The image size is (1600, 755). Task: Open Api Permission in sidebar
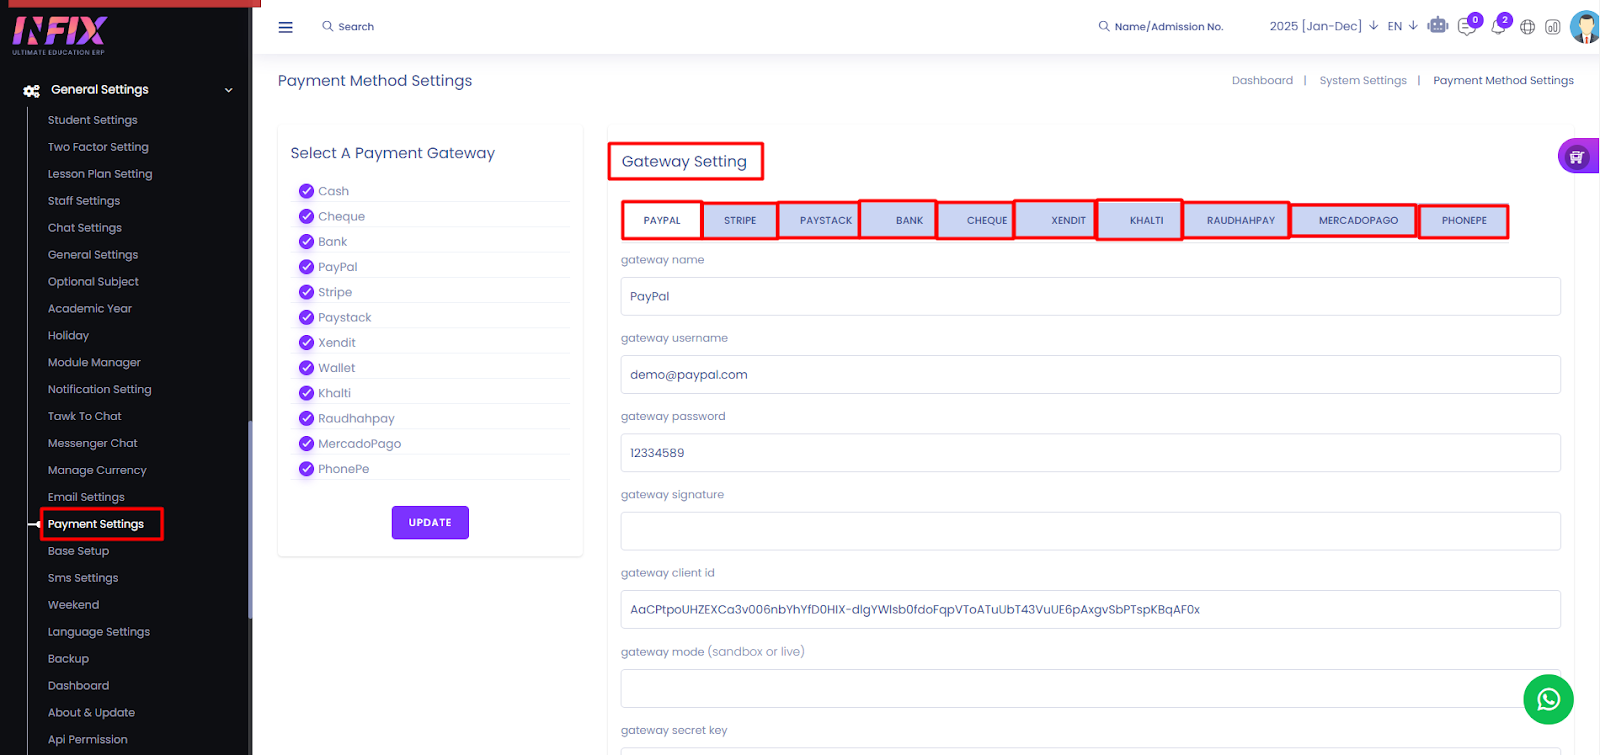[x=88, y=740]
